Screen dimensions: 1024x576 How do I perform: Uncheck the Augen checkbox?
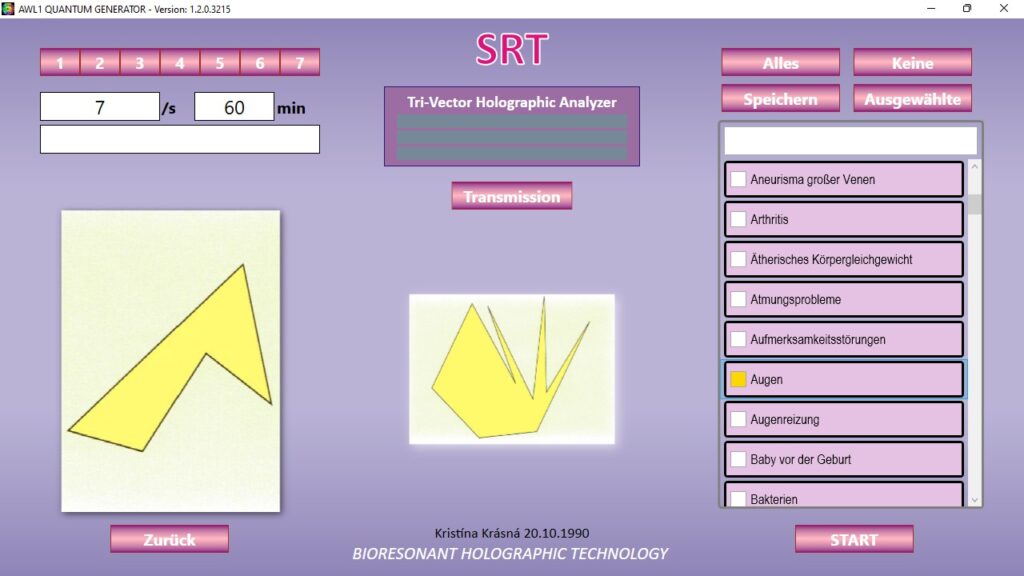738,379
